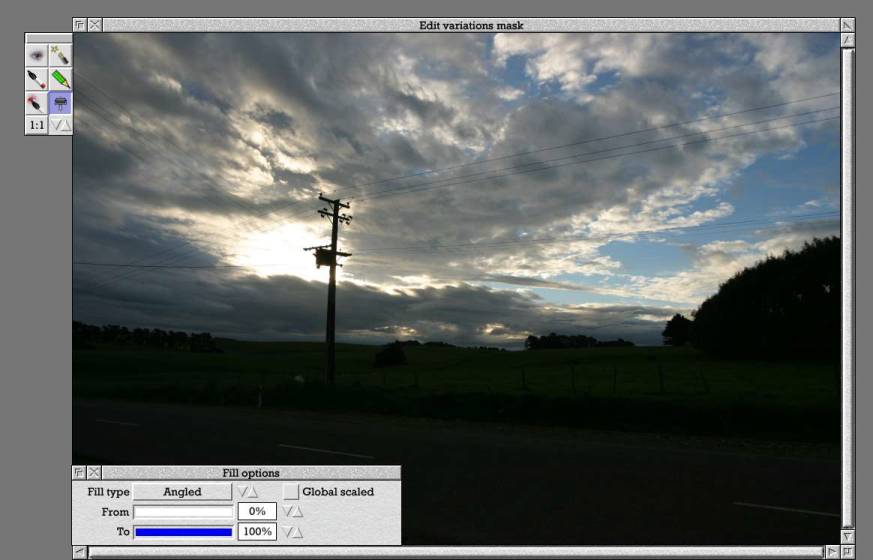Increase zoom with toolbox up arrow
Screen dimensions: 873x560
click(66, 126)
